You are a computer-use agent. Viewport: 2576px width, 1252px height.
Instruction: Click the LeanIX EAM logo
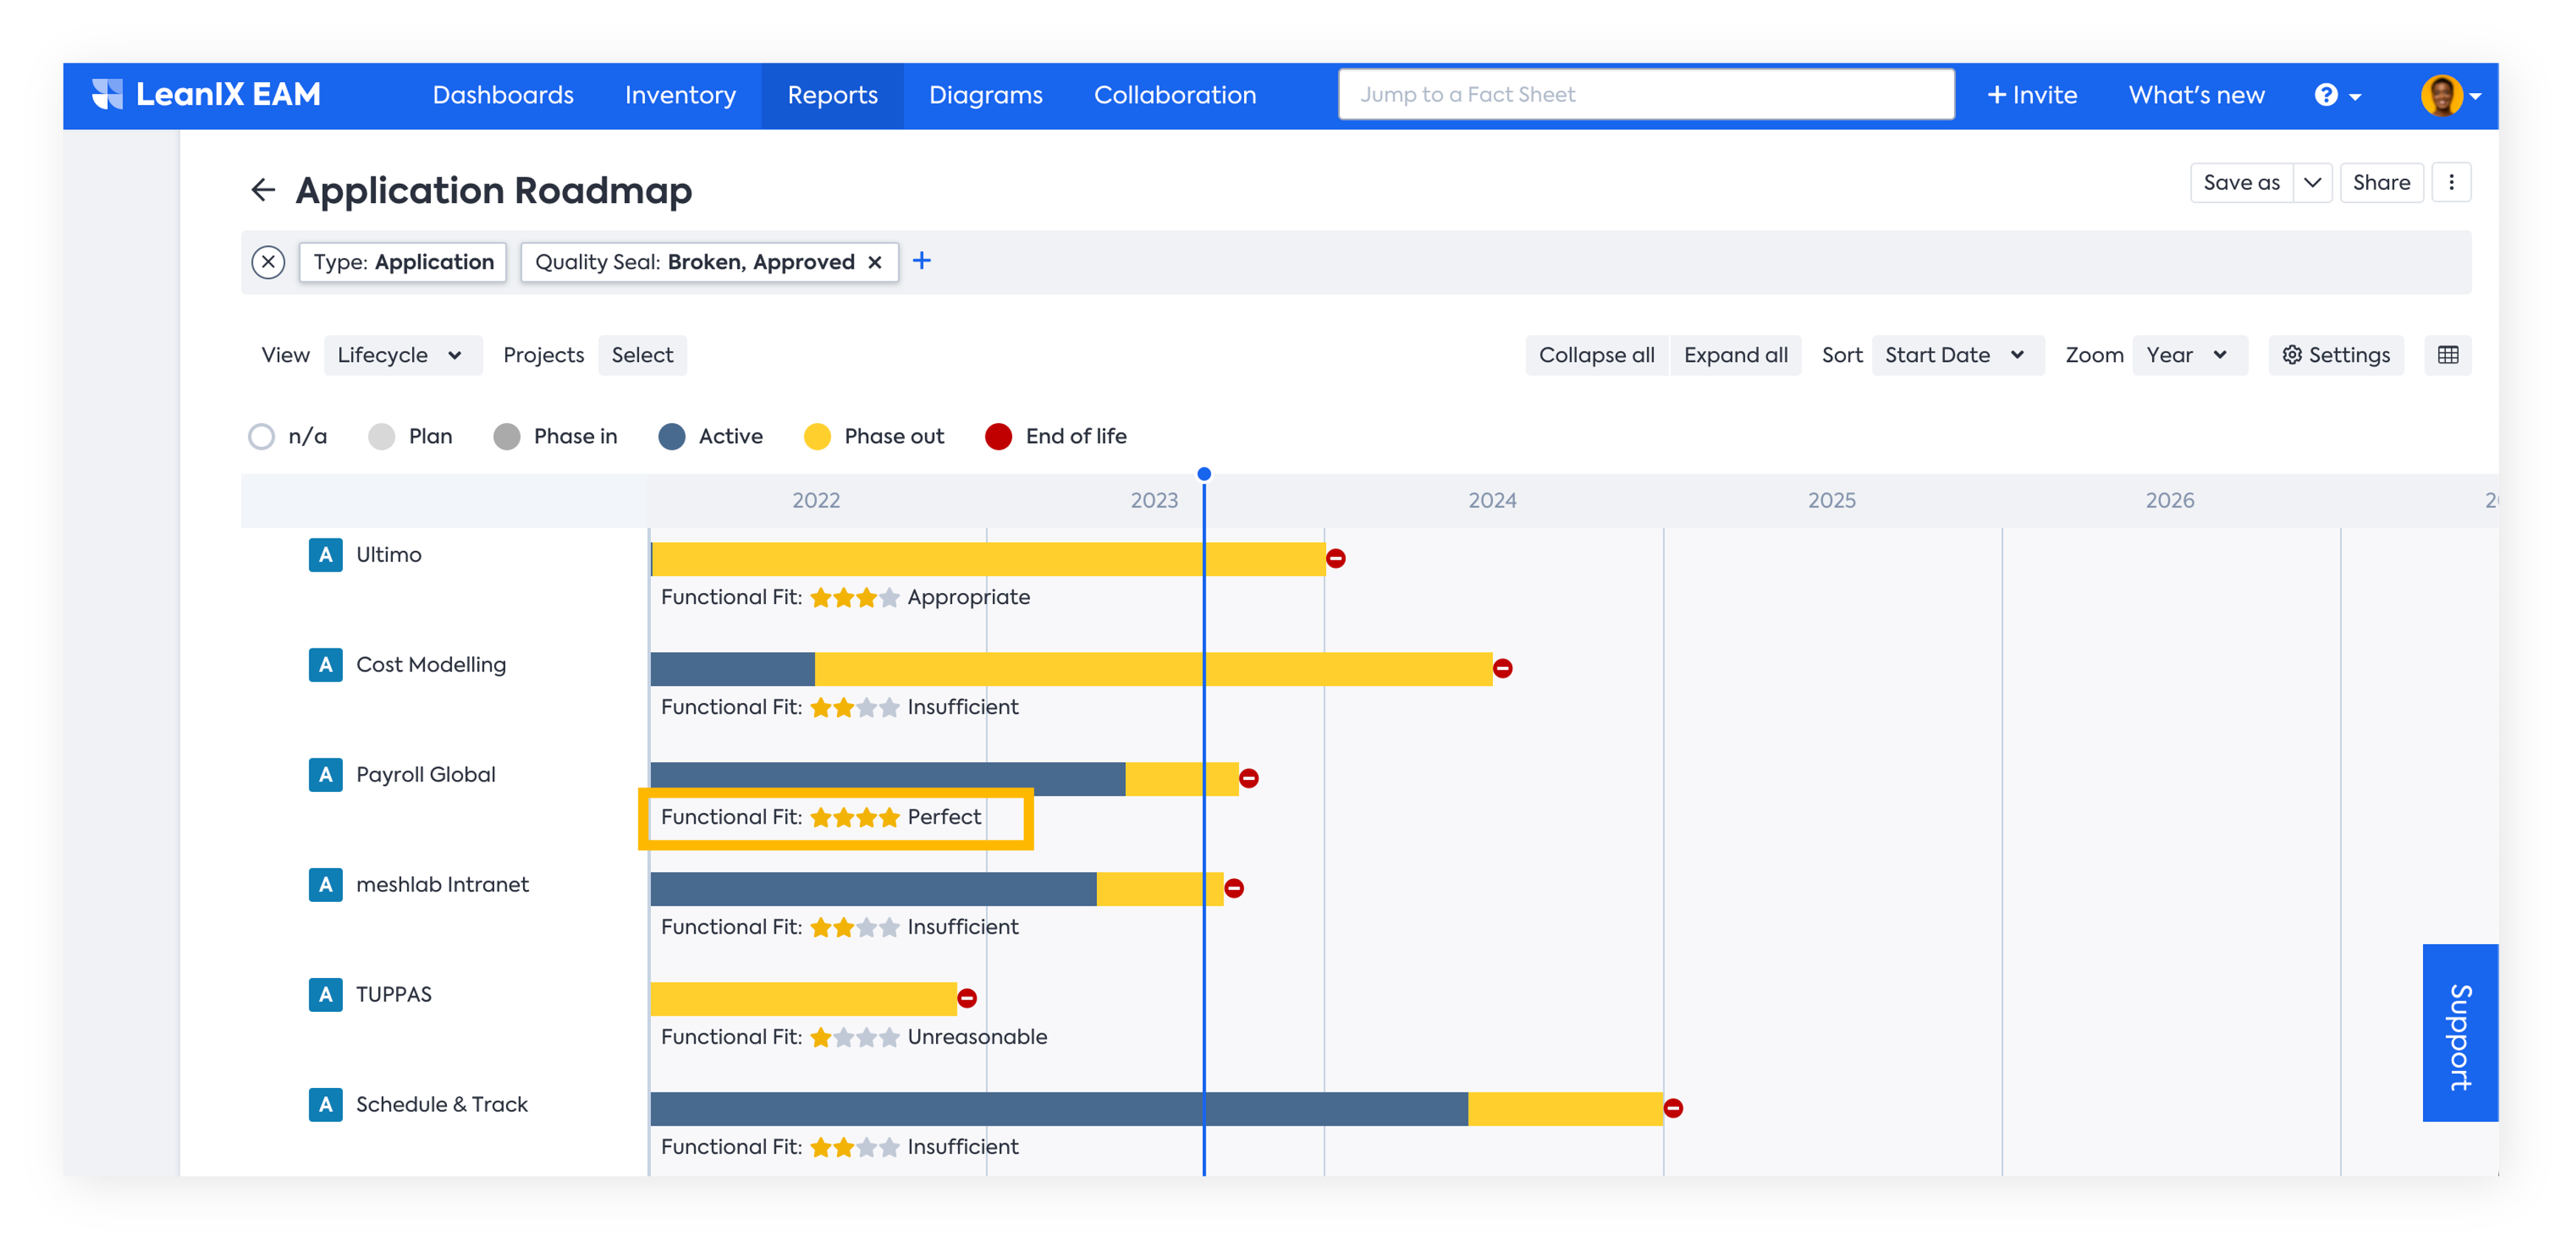click(x=206, y=95)
